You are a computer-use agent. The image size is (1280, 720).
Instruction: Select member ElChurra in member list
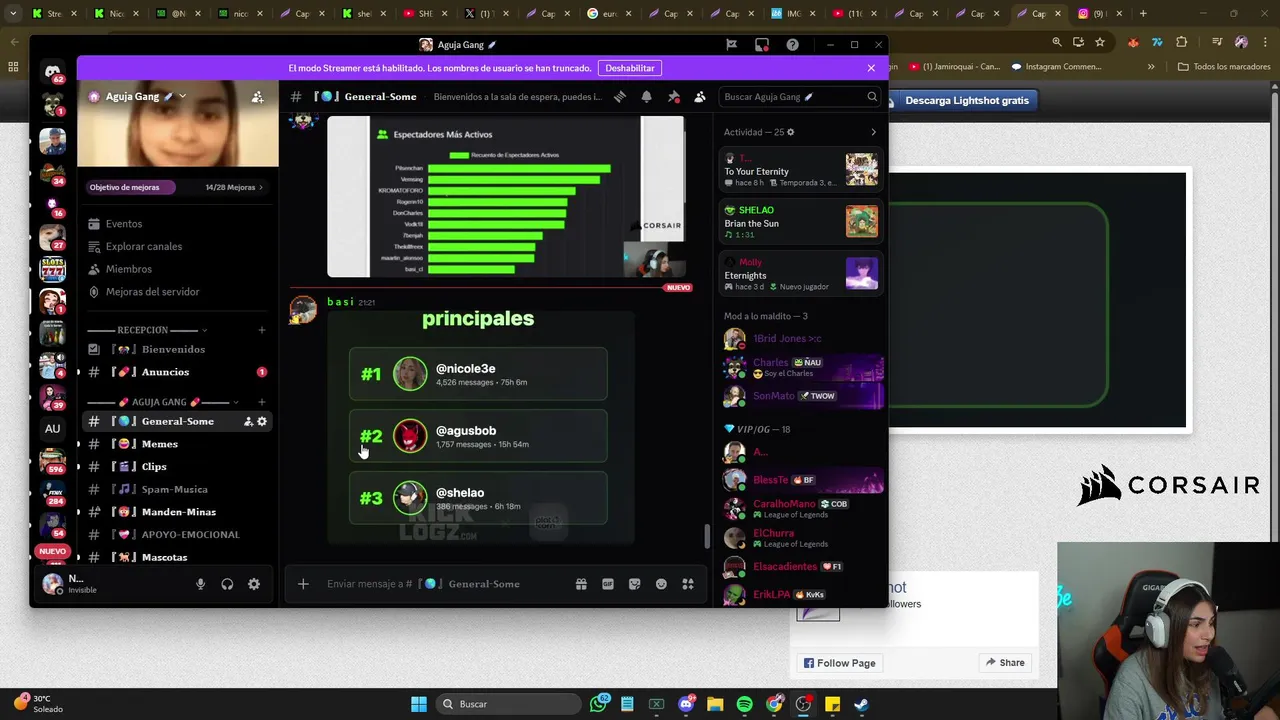pos(801,538)
